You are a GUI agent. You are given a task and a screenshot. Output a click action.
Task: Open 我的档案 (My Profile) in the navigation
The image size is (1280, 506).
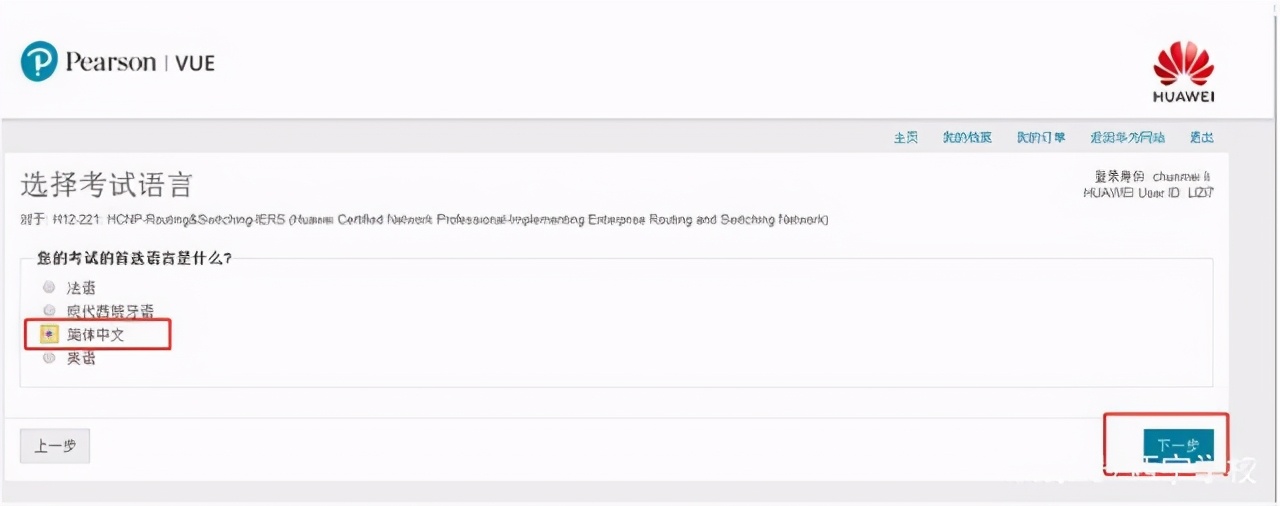click(x=967, y=138)
